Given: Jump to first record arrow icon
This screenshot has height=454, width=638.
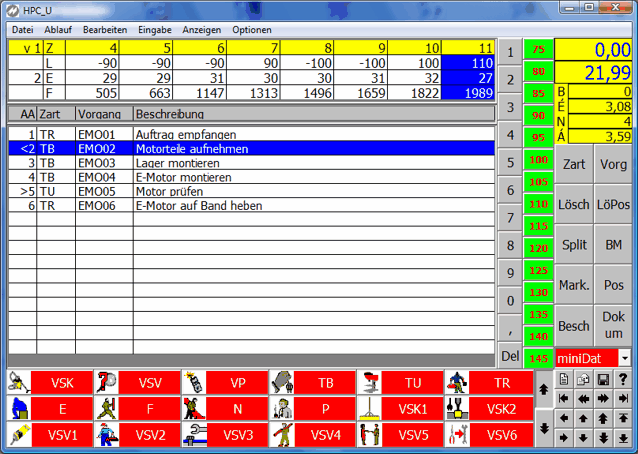Looking at the screenshot, I should point(564,398).
